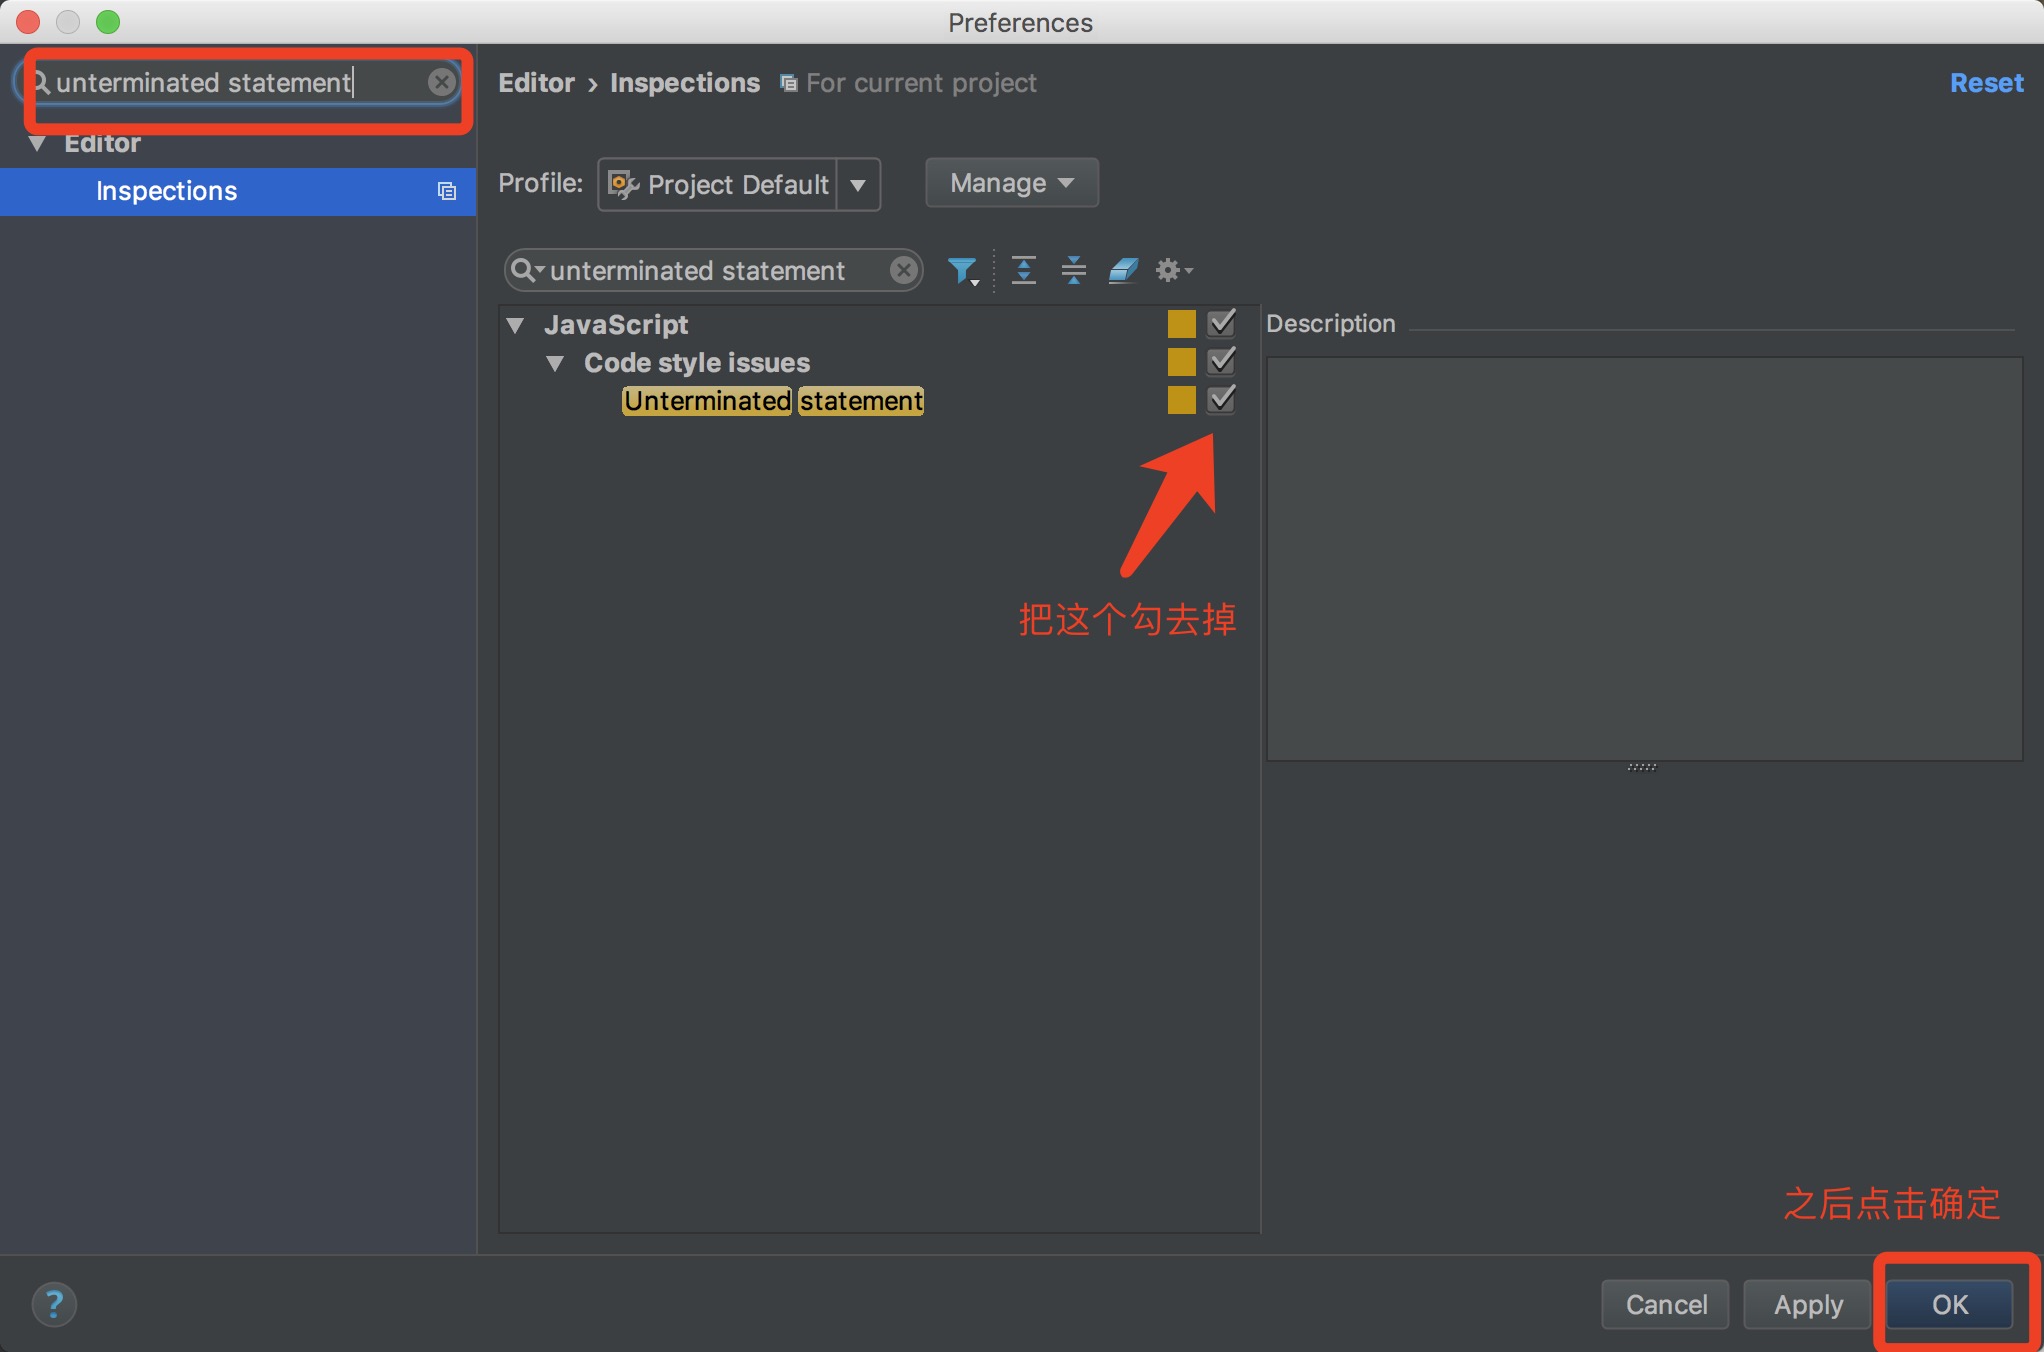
Task: Click the 'For current project' icon
Action: point(789,83)
